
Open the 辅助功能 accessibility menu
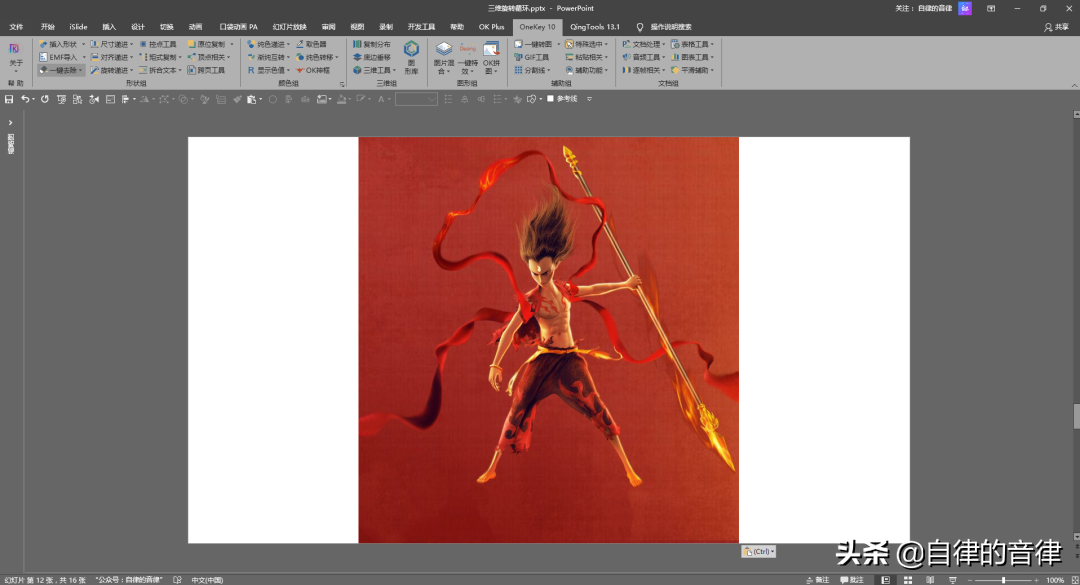click(588, 70)
